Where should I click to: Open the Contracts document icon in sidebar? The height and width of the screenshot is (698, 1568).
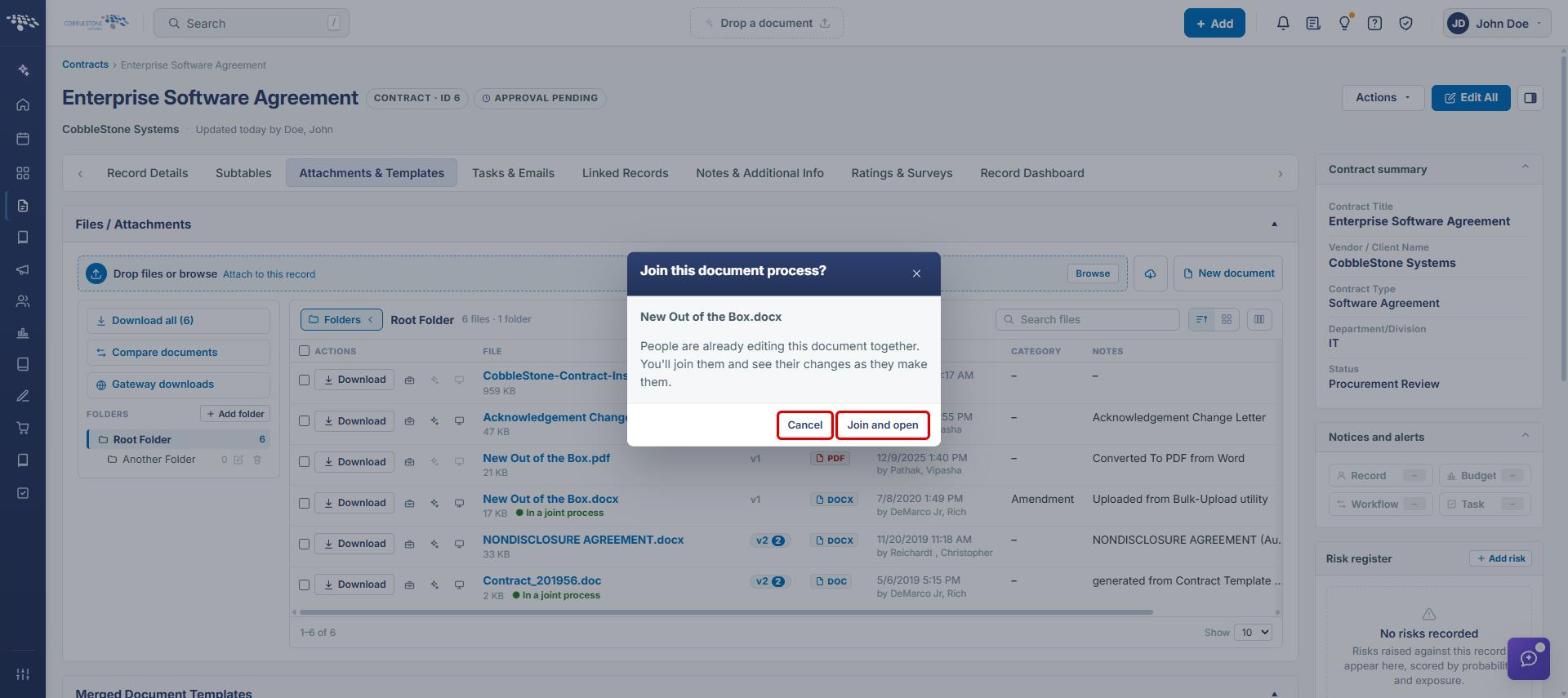click(x=23, y=206)
